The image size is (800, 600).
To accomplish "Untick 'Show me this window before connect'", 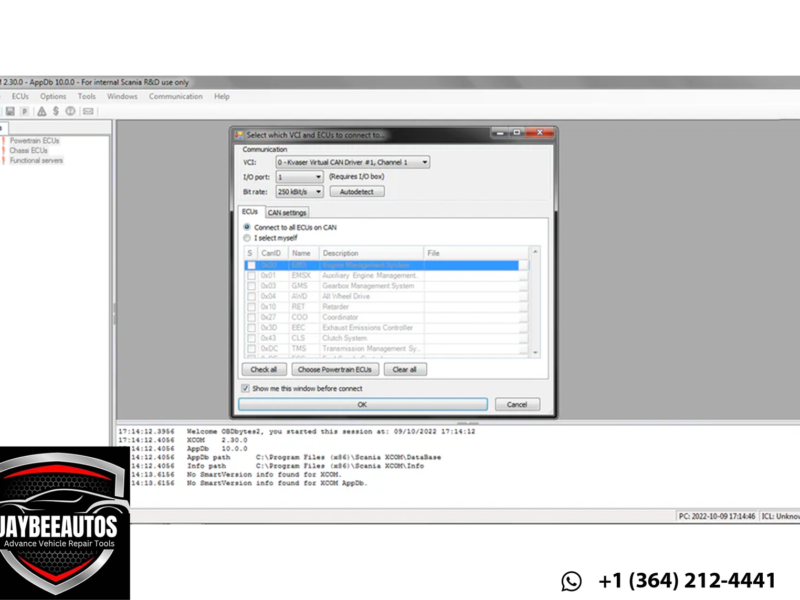I will pos(246,388).
